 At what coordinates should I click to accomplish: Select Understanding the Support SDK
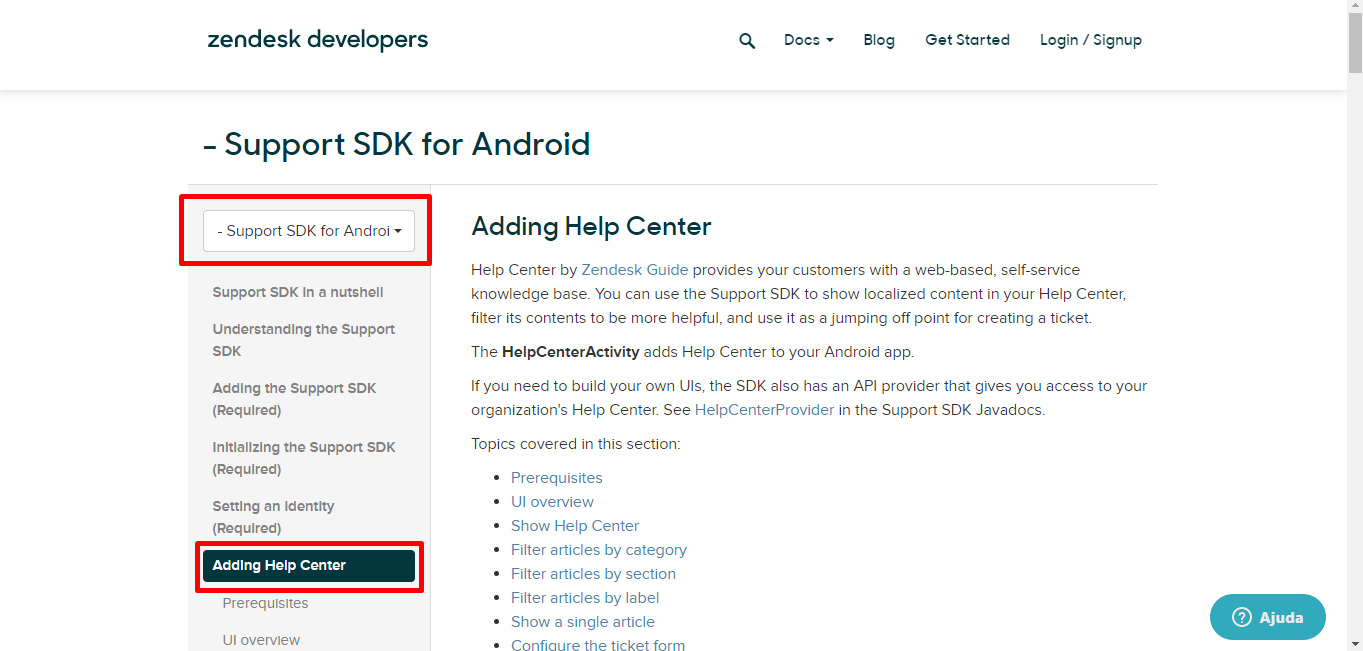304,340
